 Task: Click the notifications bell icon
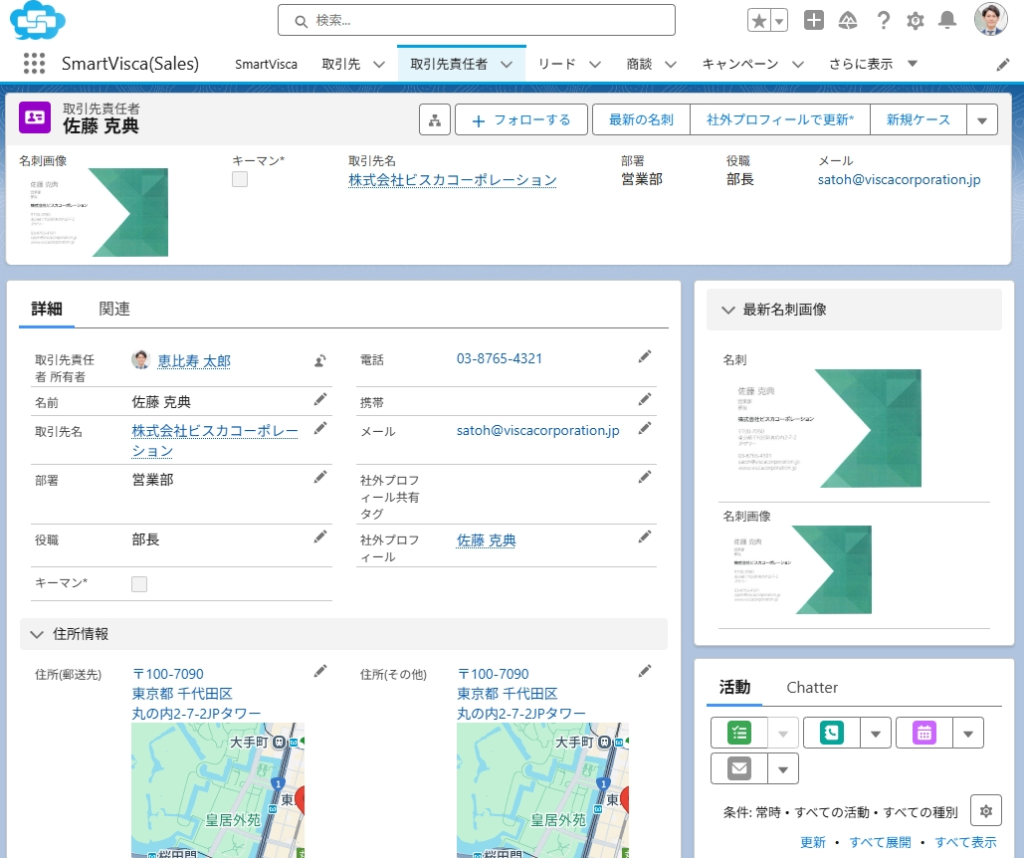pyautogui.click(x=947, y=20)
